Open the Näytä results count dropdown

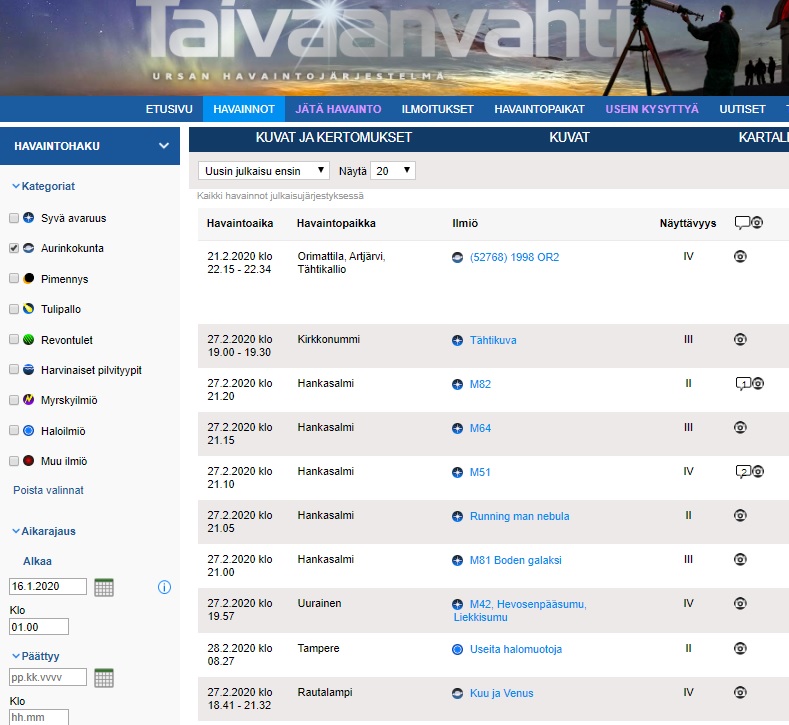coord(392,171)
